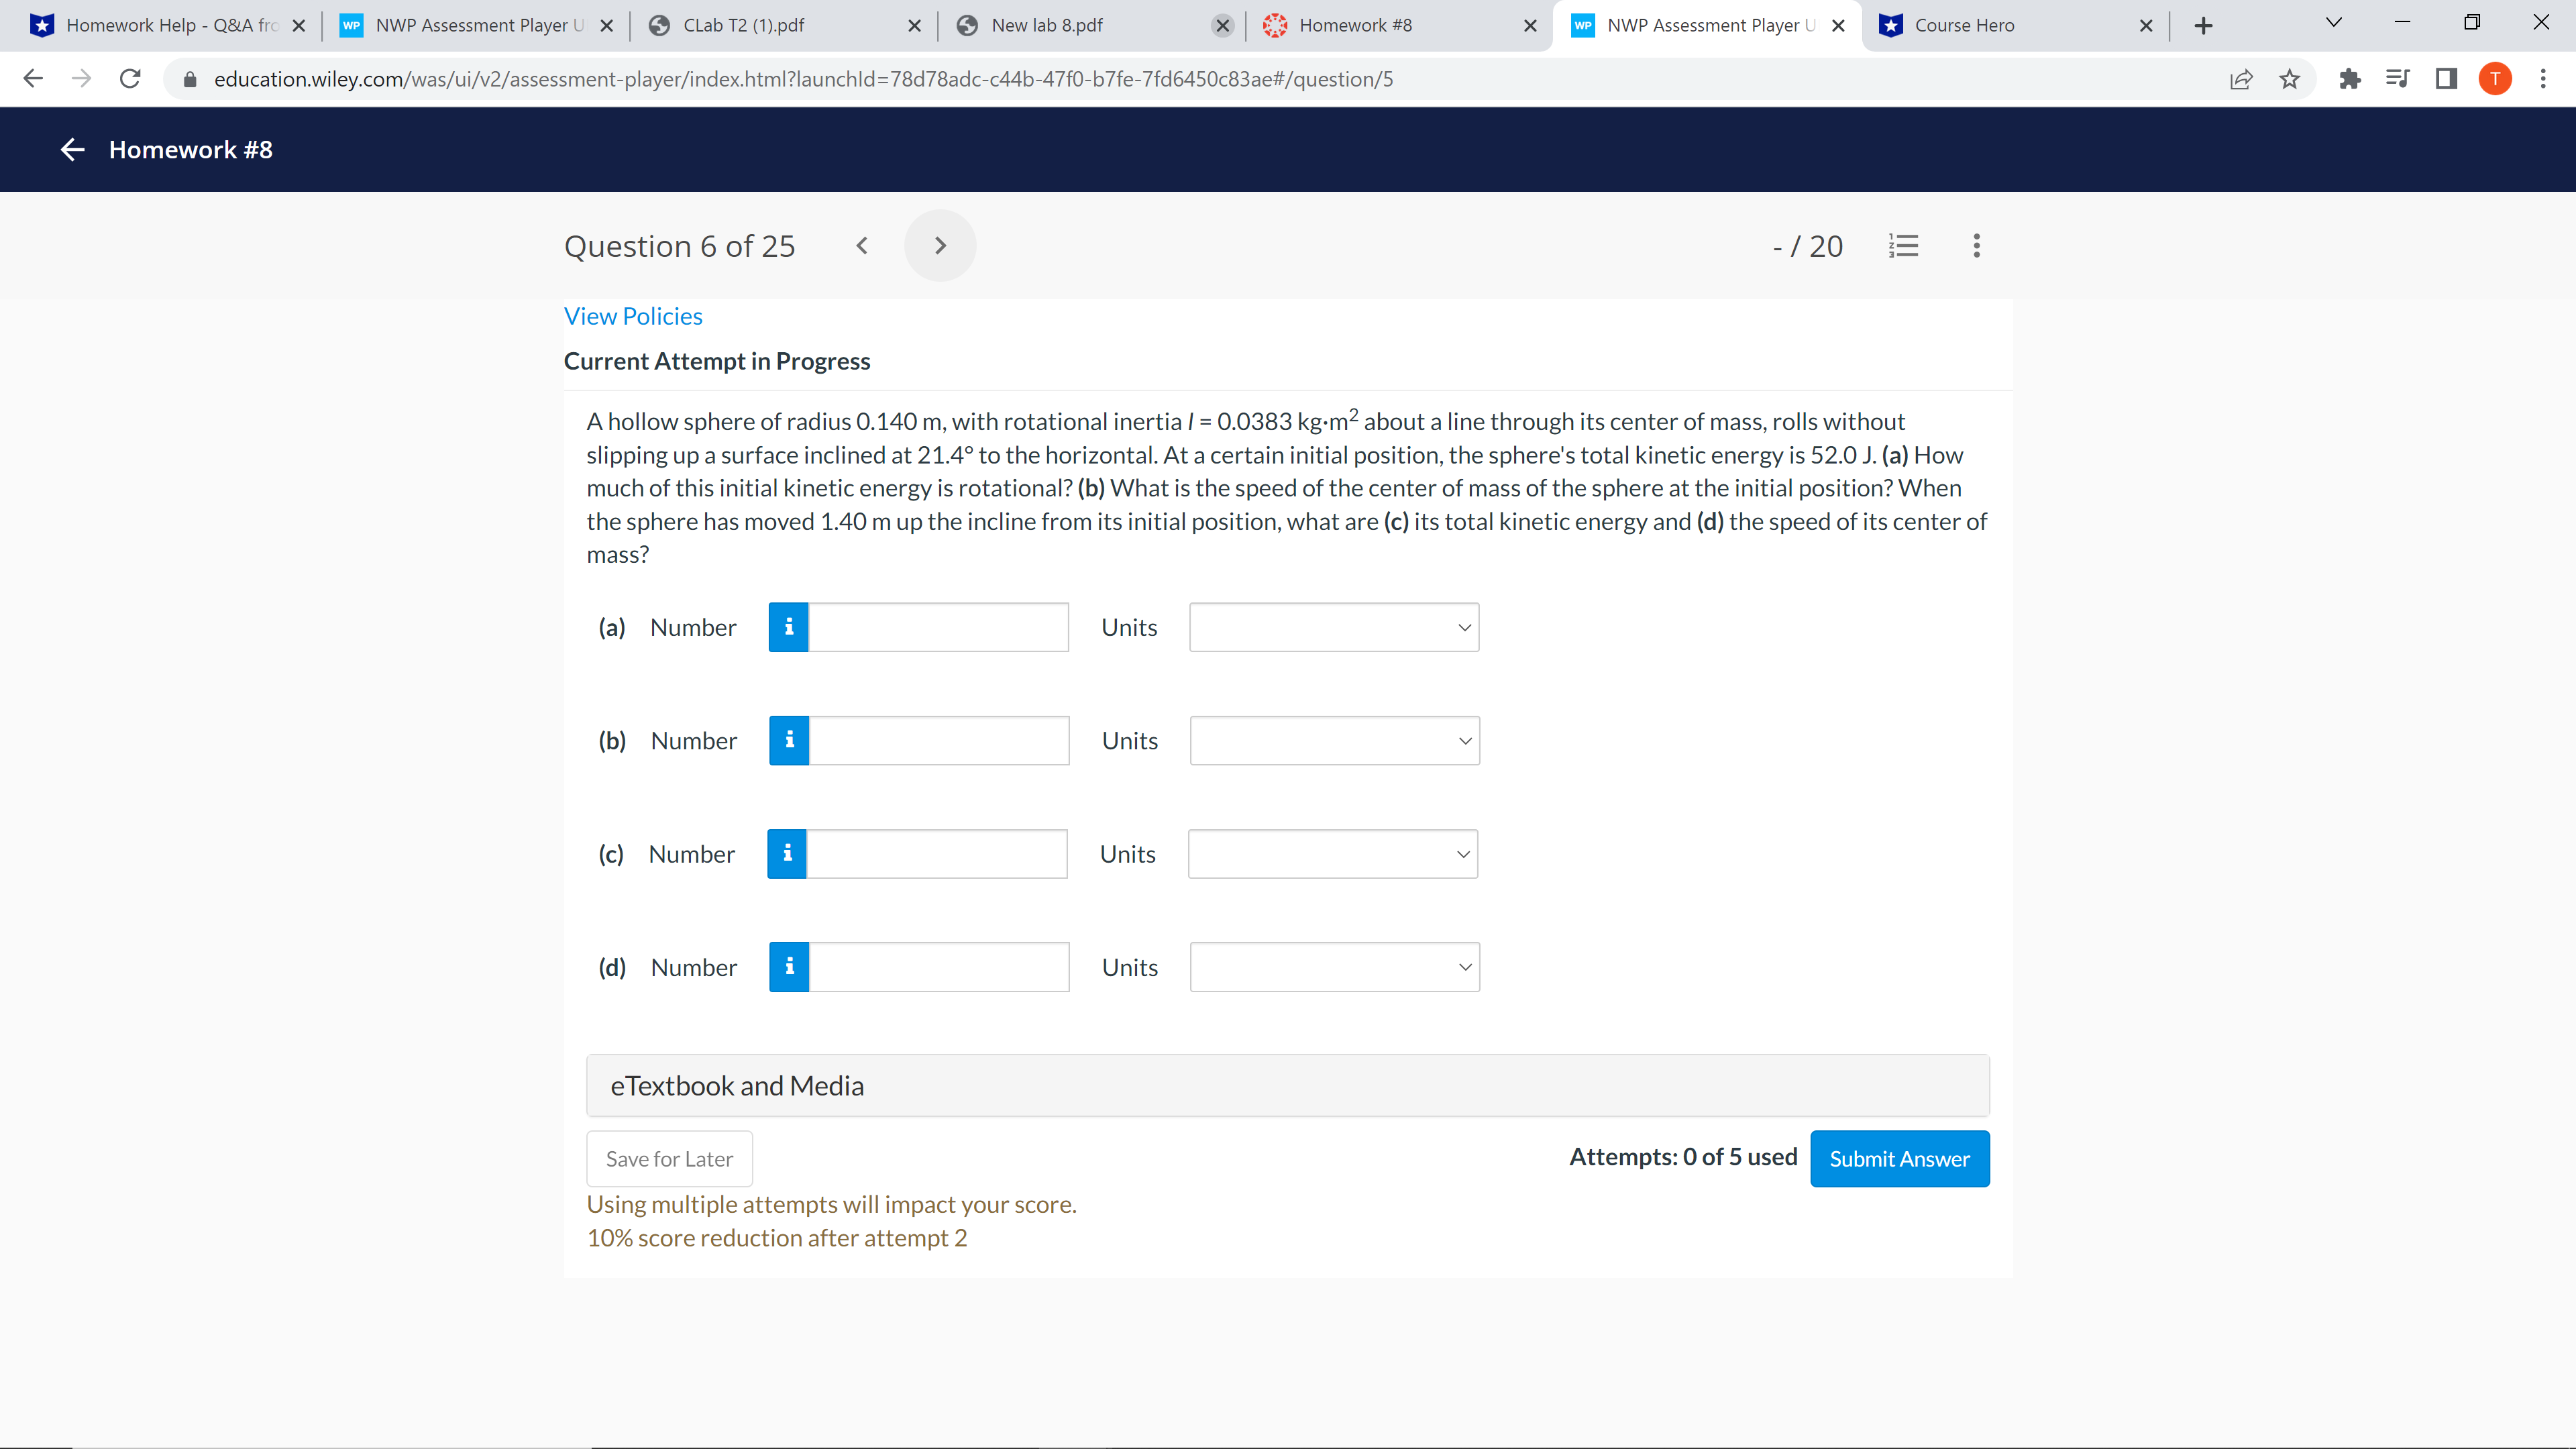Click the Submit Answer button
Image resolution: width=2576 pixels, height=1449 pixels.
pos(1899,1158)
